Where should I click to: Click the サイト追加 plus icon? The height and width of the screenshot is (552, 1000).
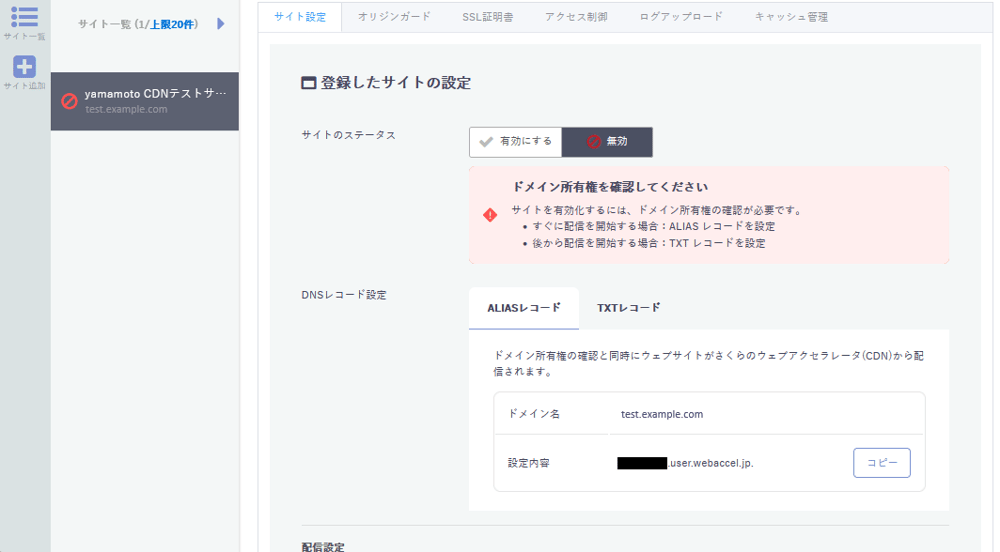pos(24,66)
